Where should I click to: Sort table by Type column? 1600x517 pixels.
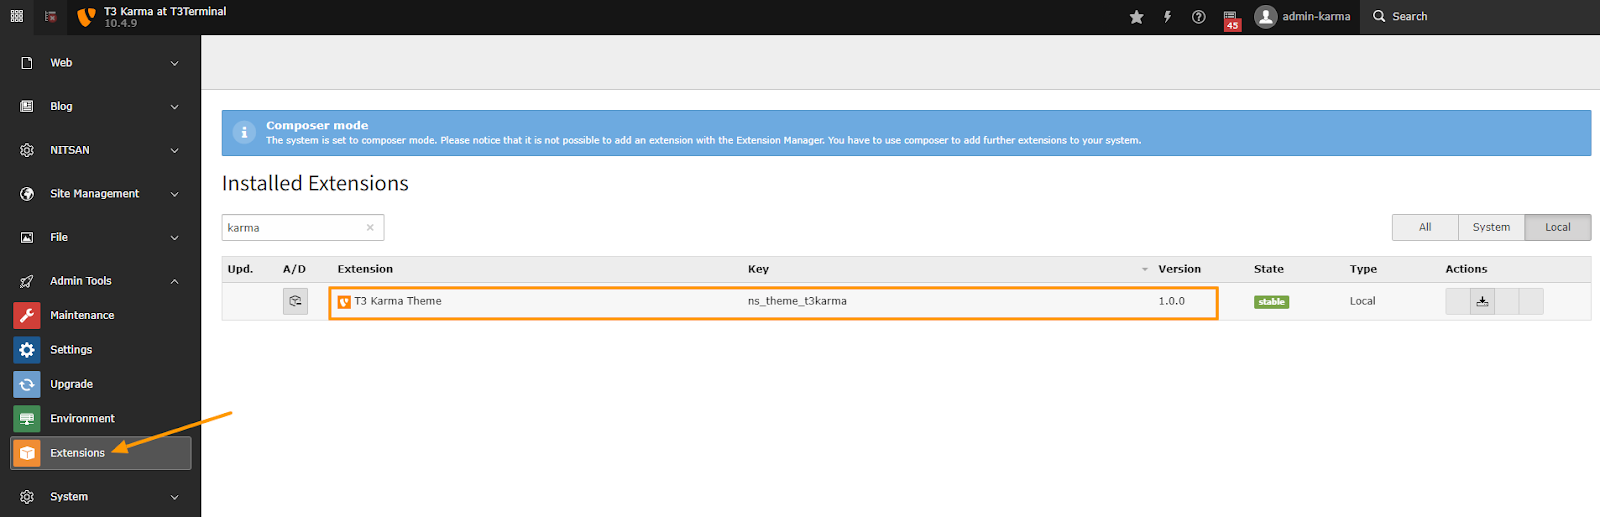[1363, 269]
